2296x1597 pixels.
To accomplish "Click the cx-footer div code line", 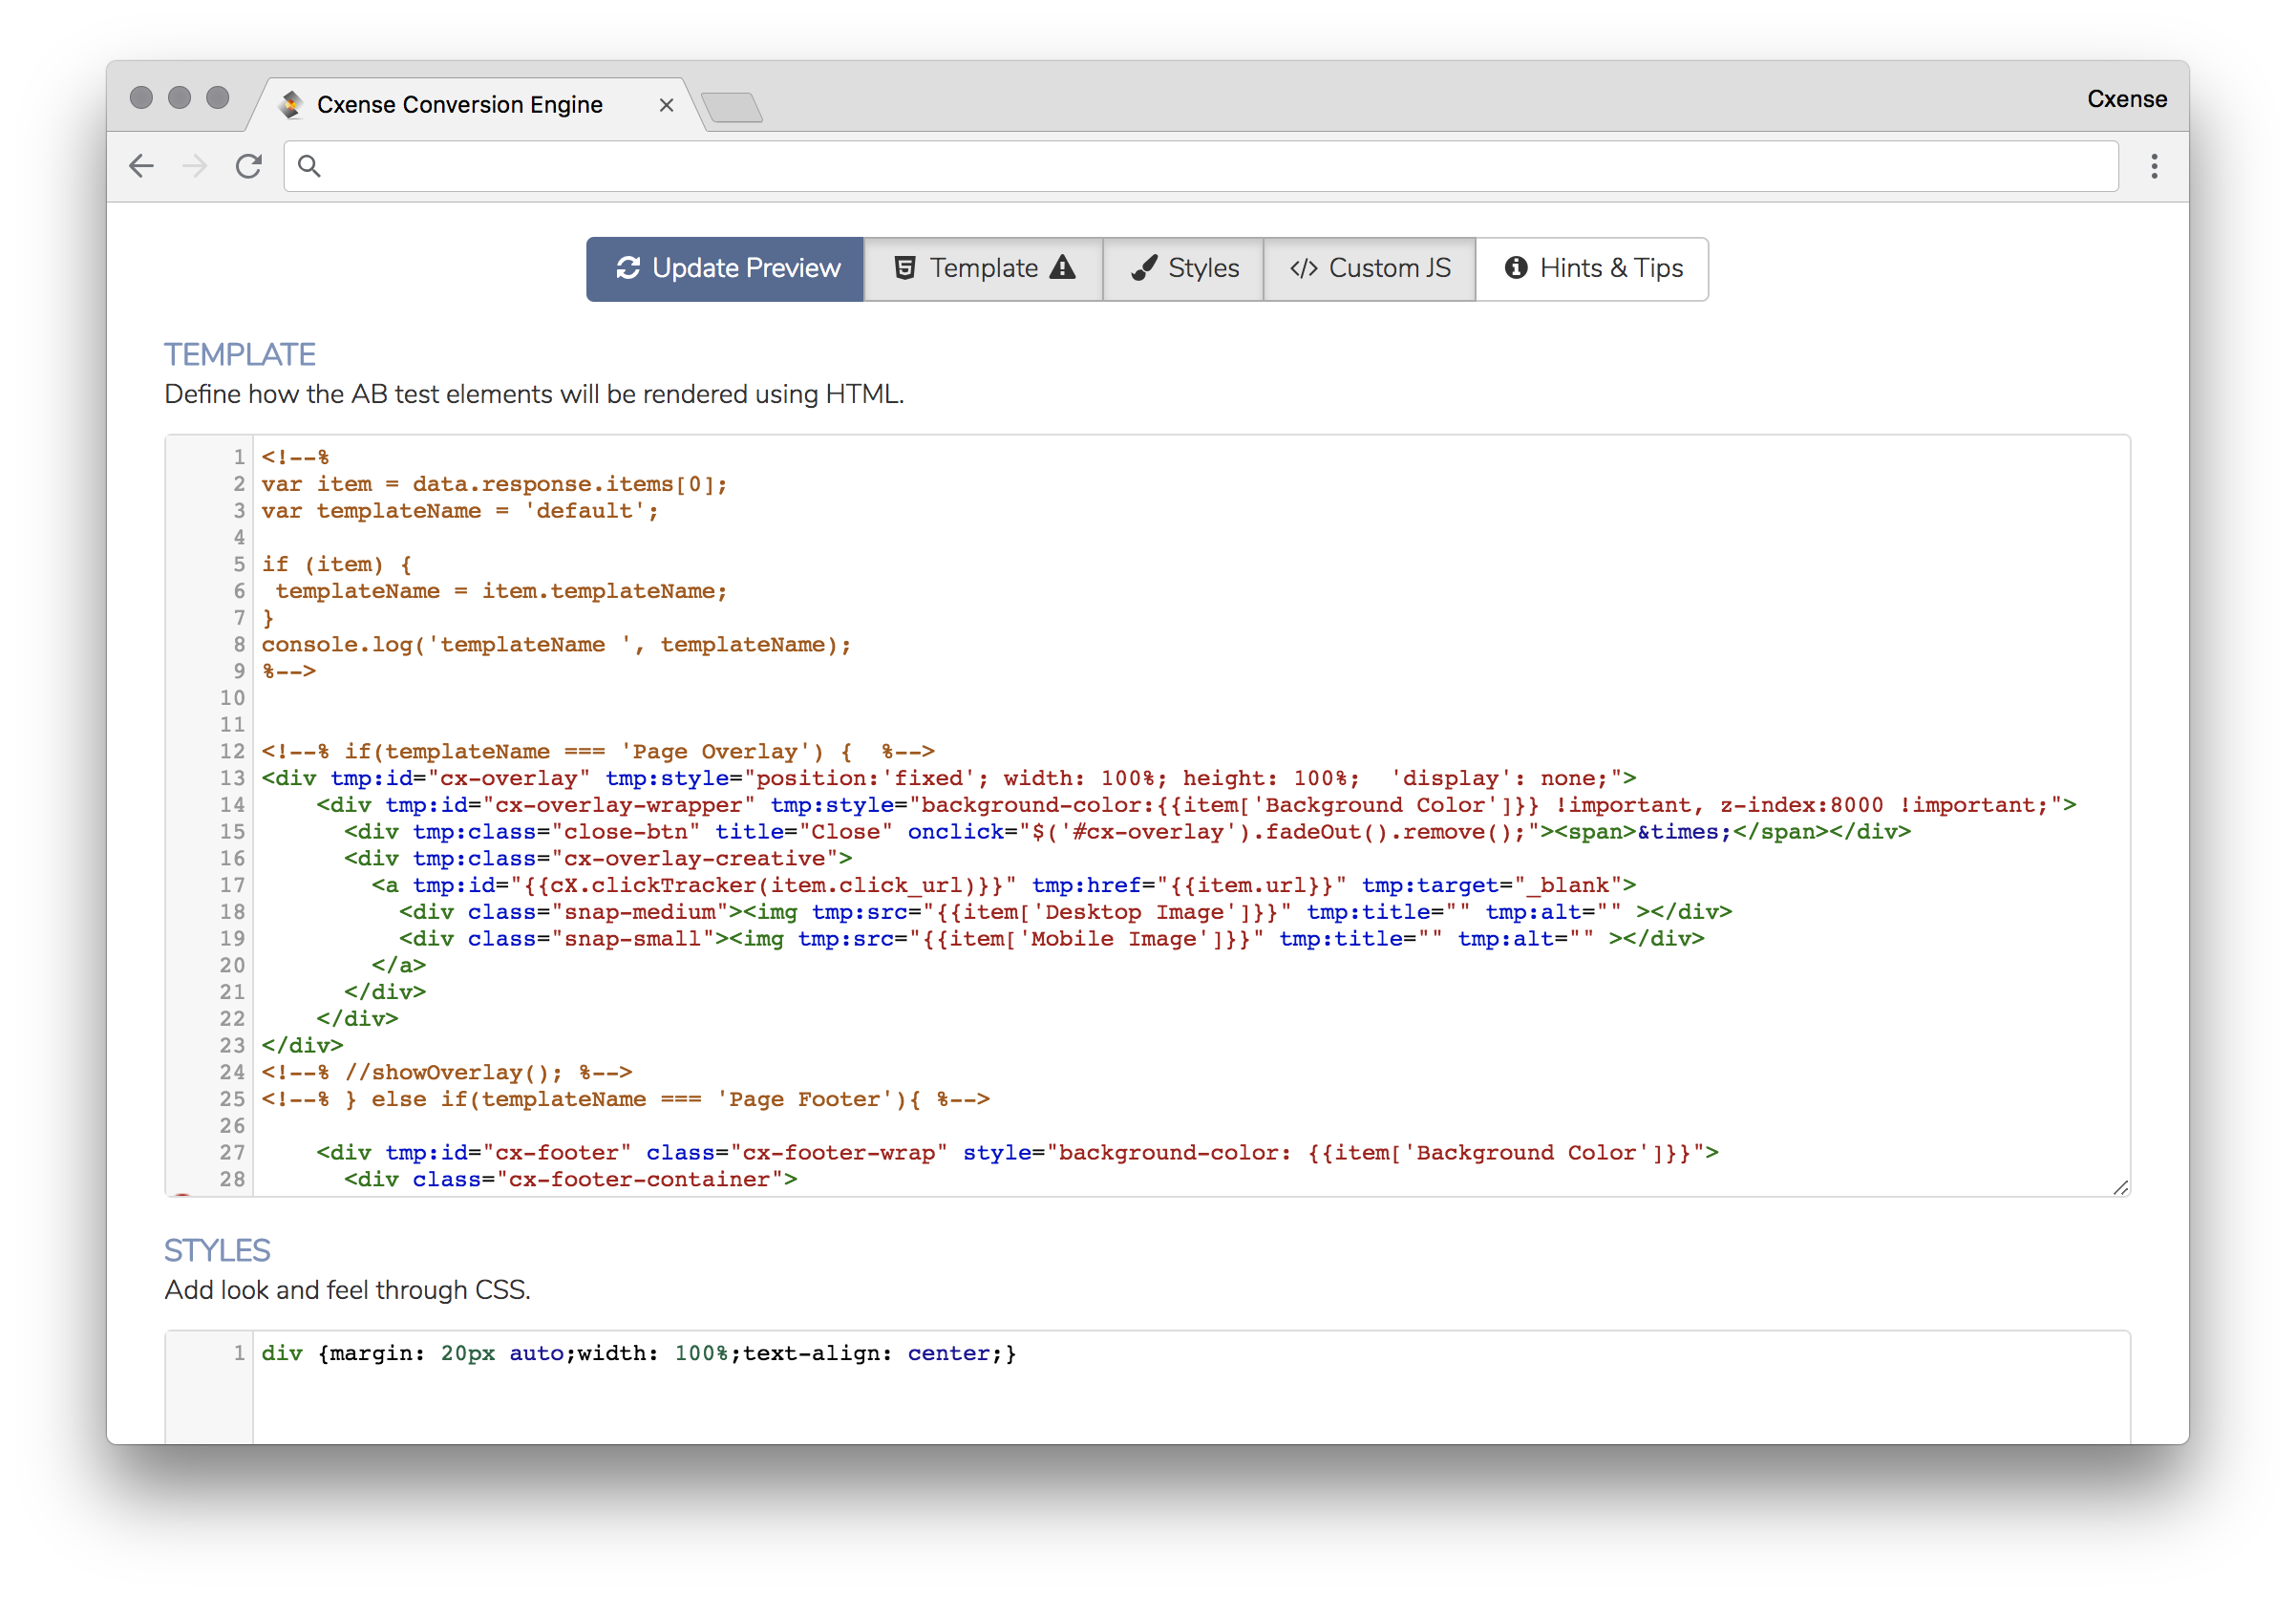I will (1017, 1153).
